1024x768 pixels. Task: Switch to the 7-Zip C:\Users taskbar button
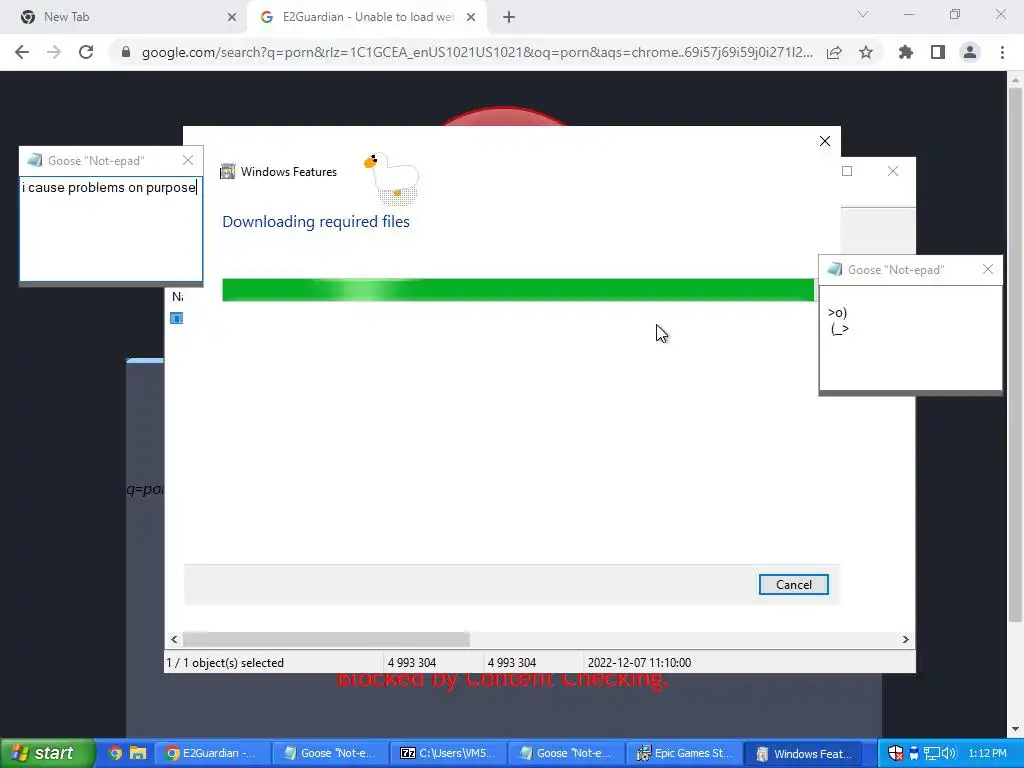(448, 753)
